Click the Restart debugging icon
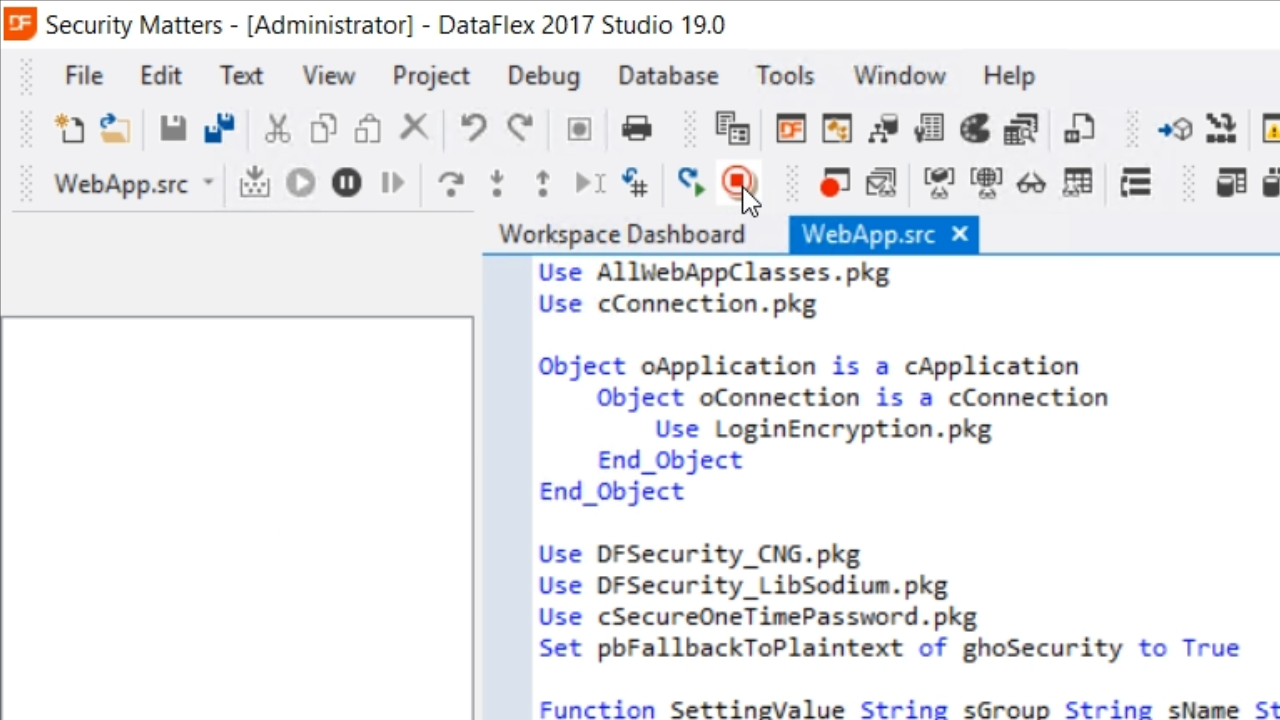The image size is (1280, 720). [690, 182]
